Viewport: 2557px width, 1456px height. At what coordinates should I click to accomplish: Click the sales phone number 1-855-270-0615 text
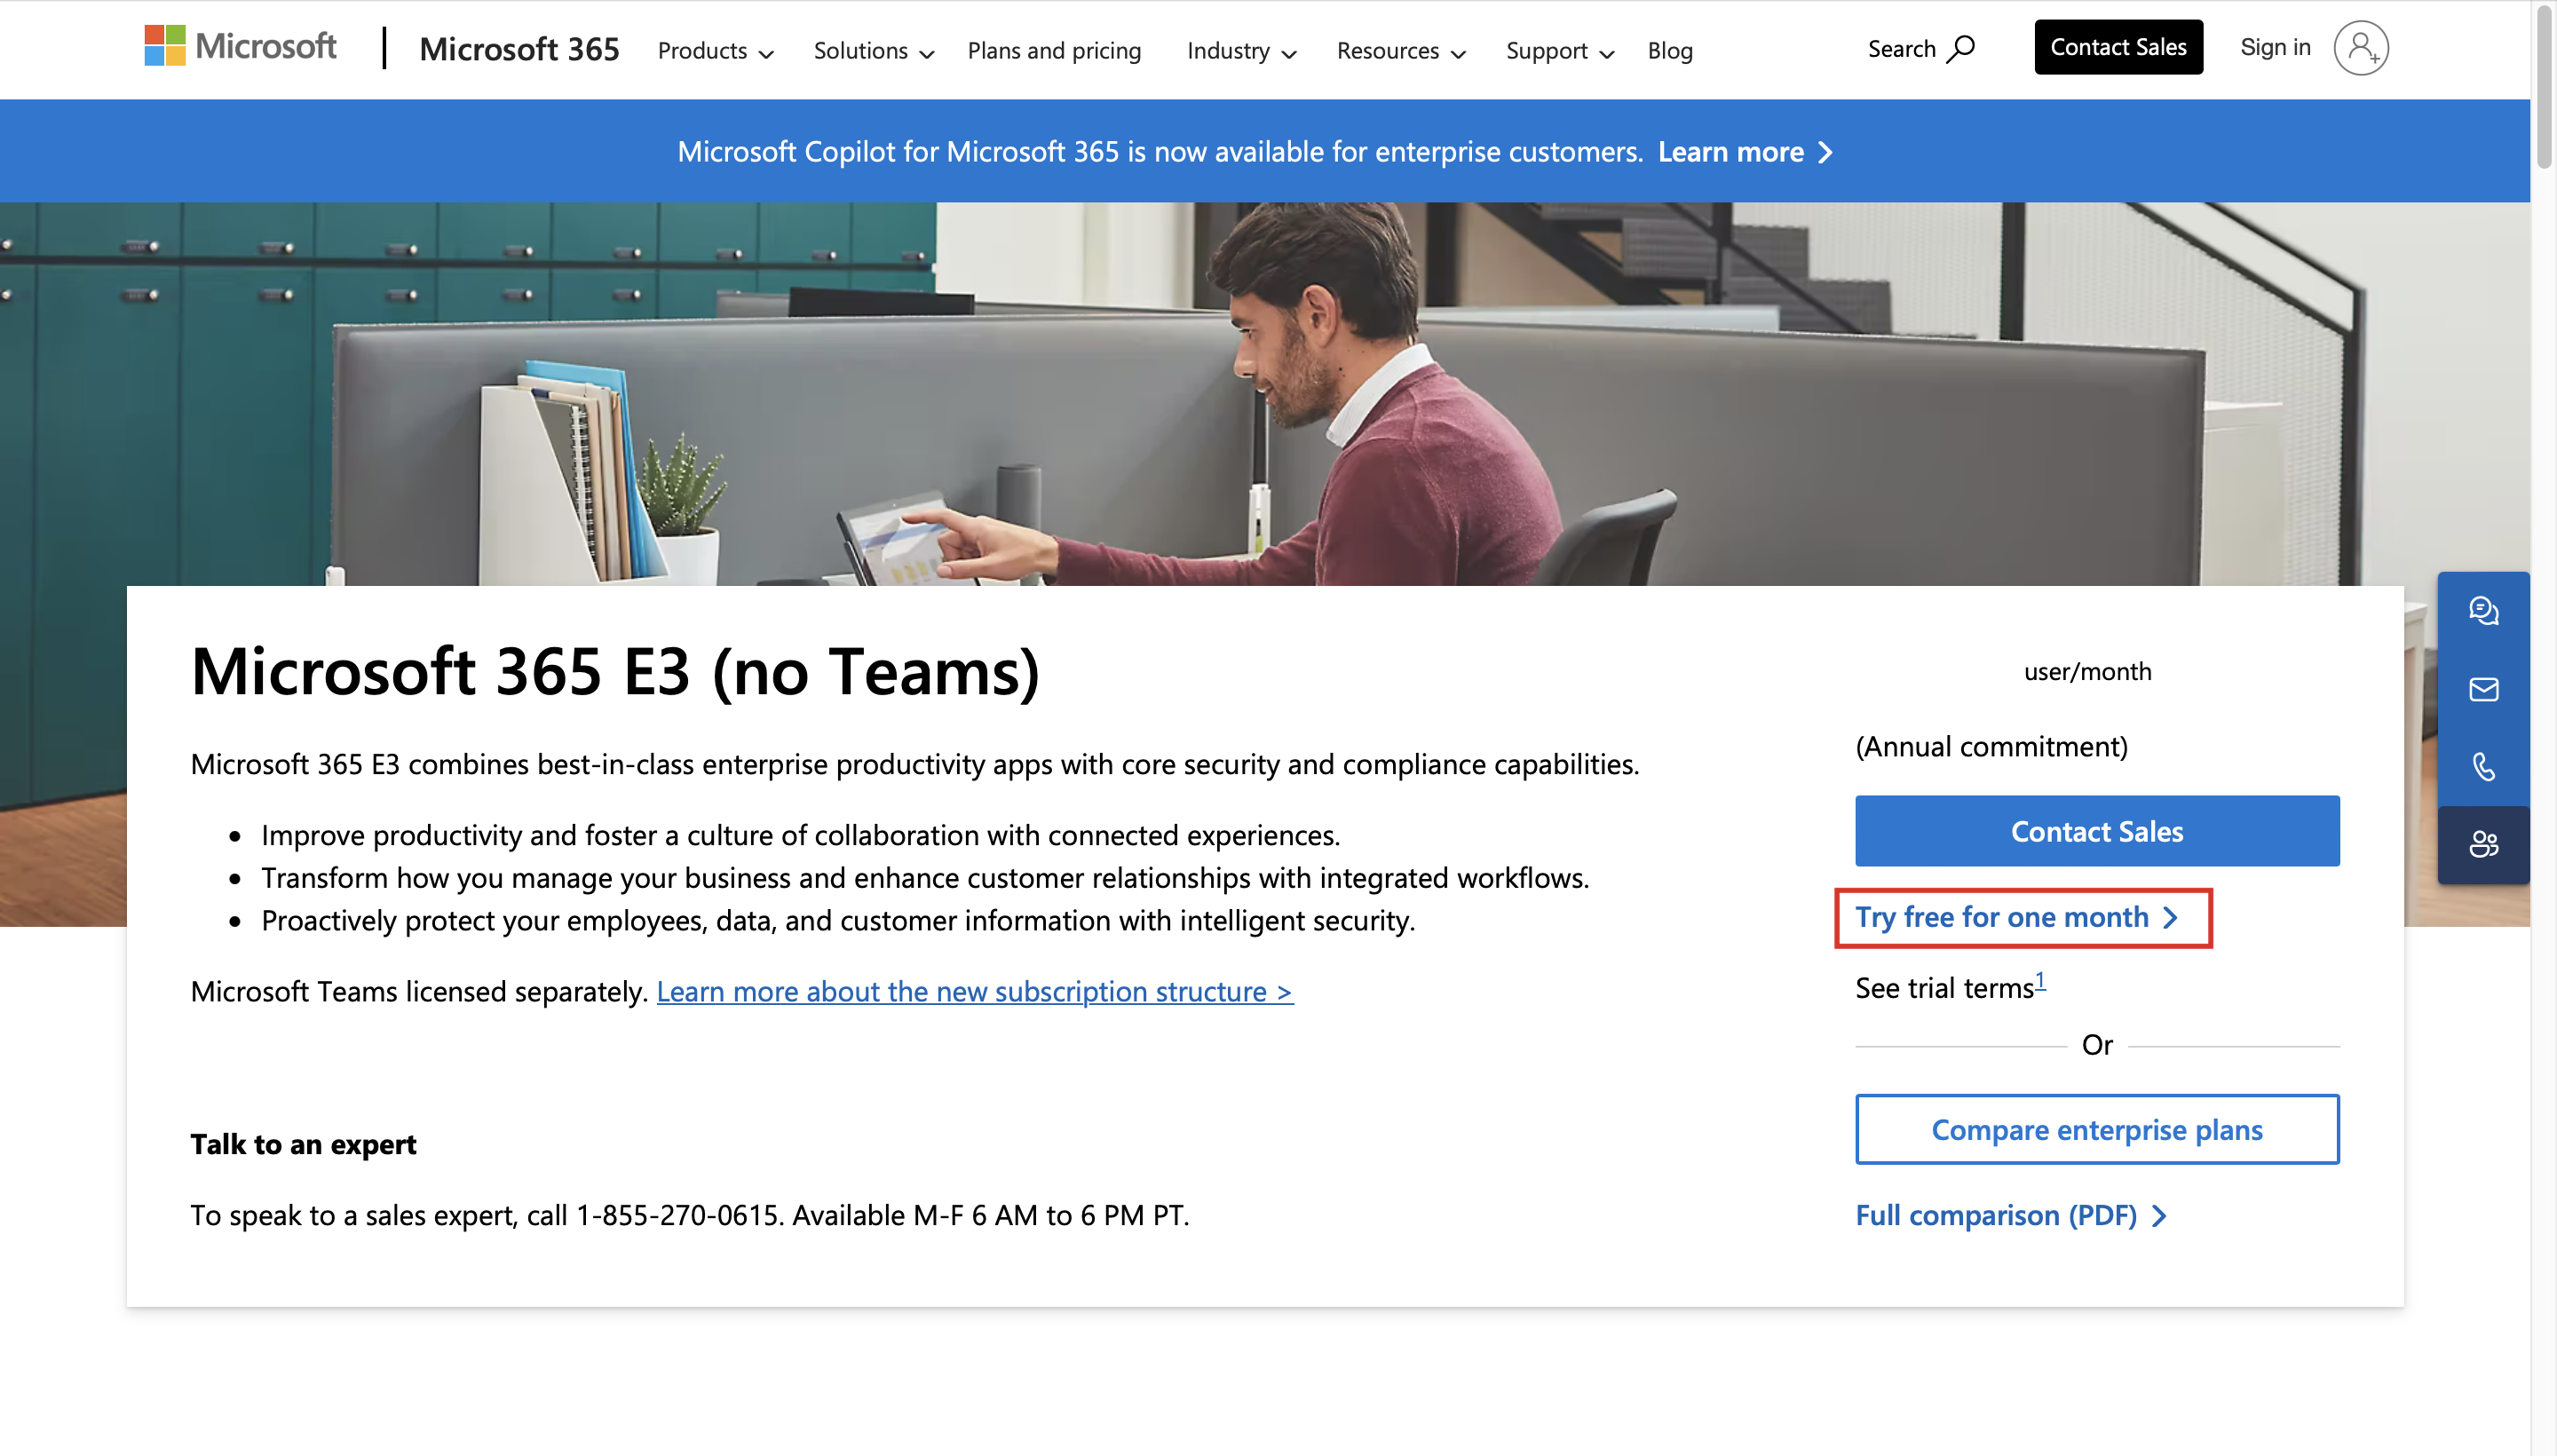click(x=677, y=1215)
